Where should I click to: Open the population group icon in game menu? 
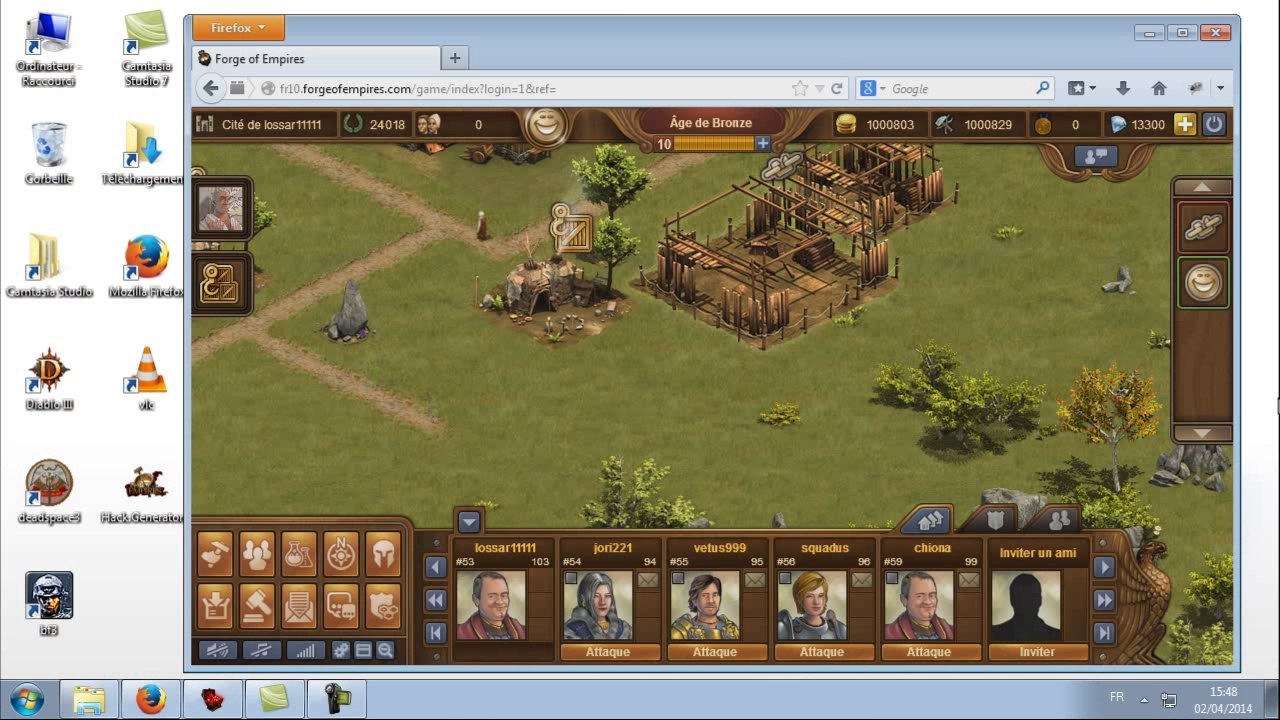click(257, 553)
